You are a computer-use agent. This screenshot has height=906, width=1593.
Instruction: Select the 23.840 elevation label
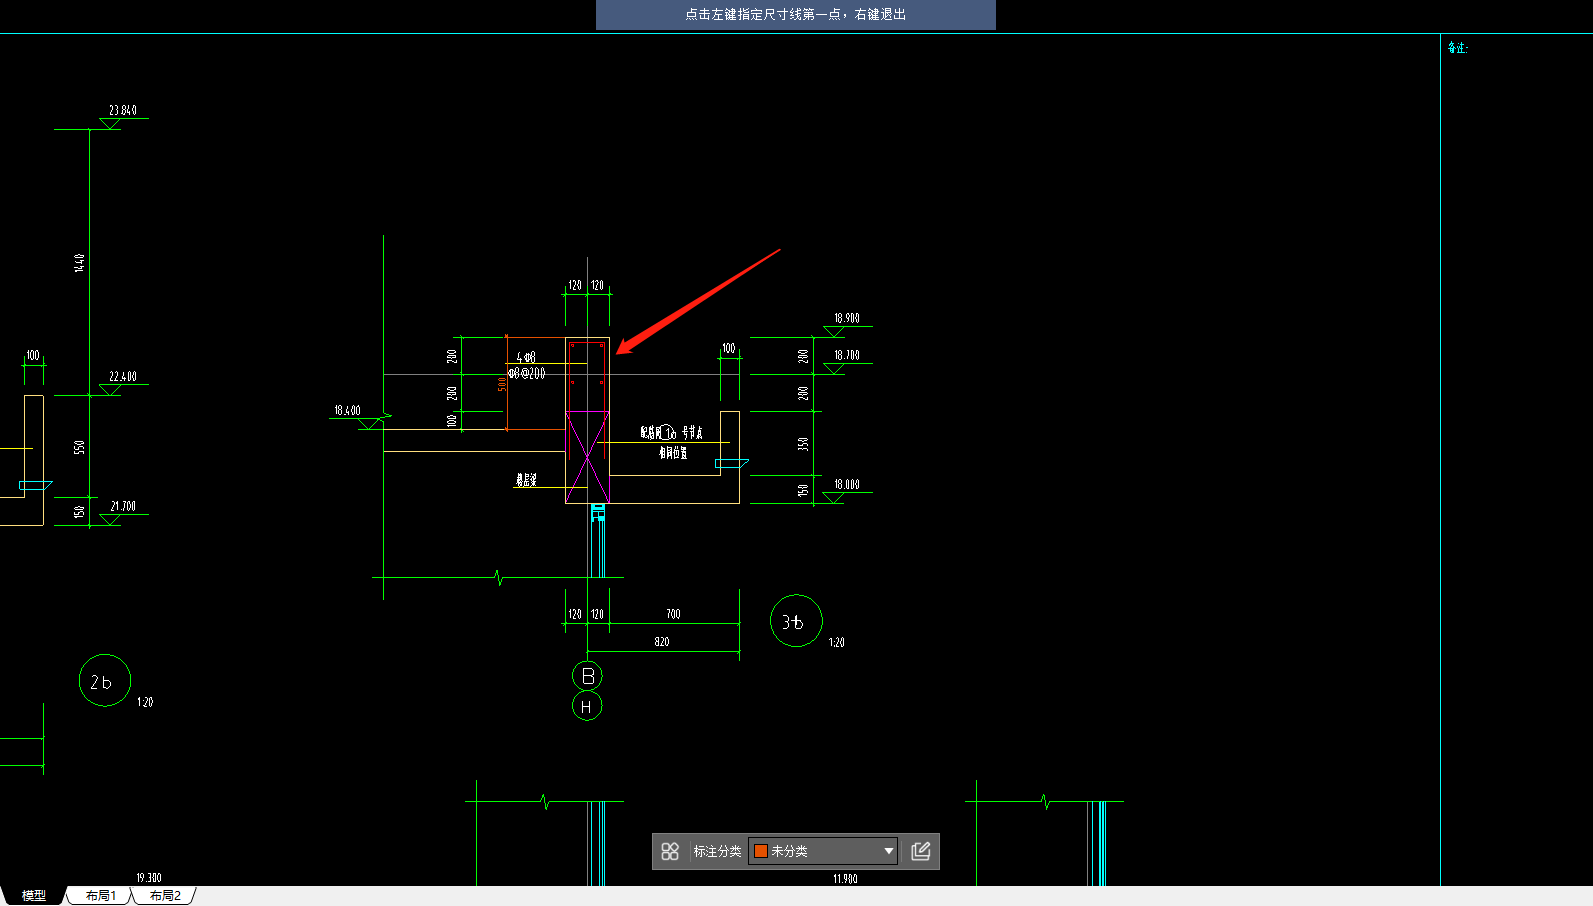coord(123,110)
